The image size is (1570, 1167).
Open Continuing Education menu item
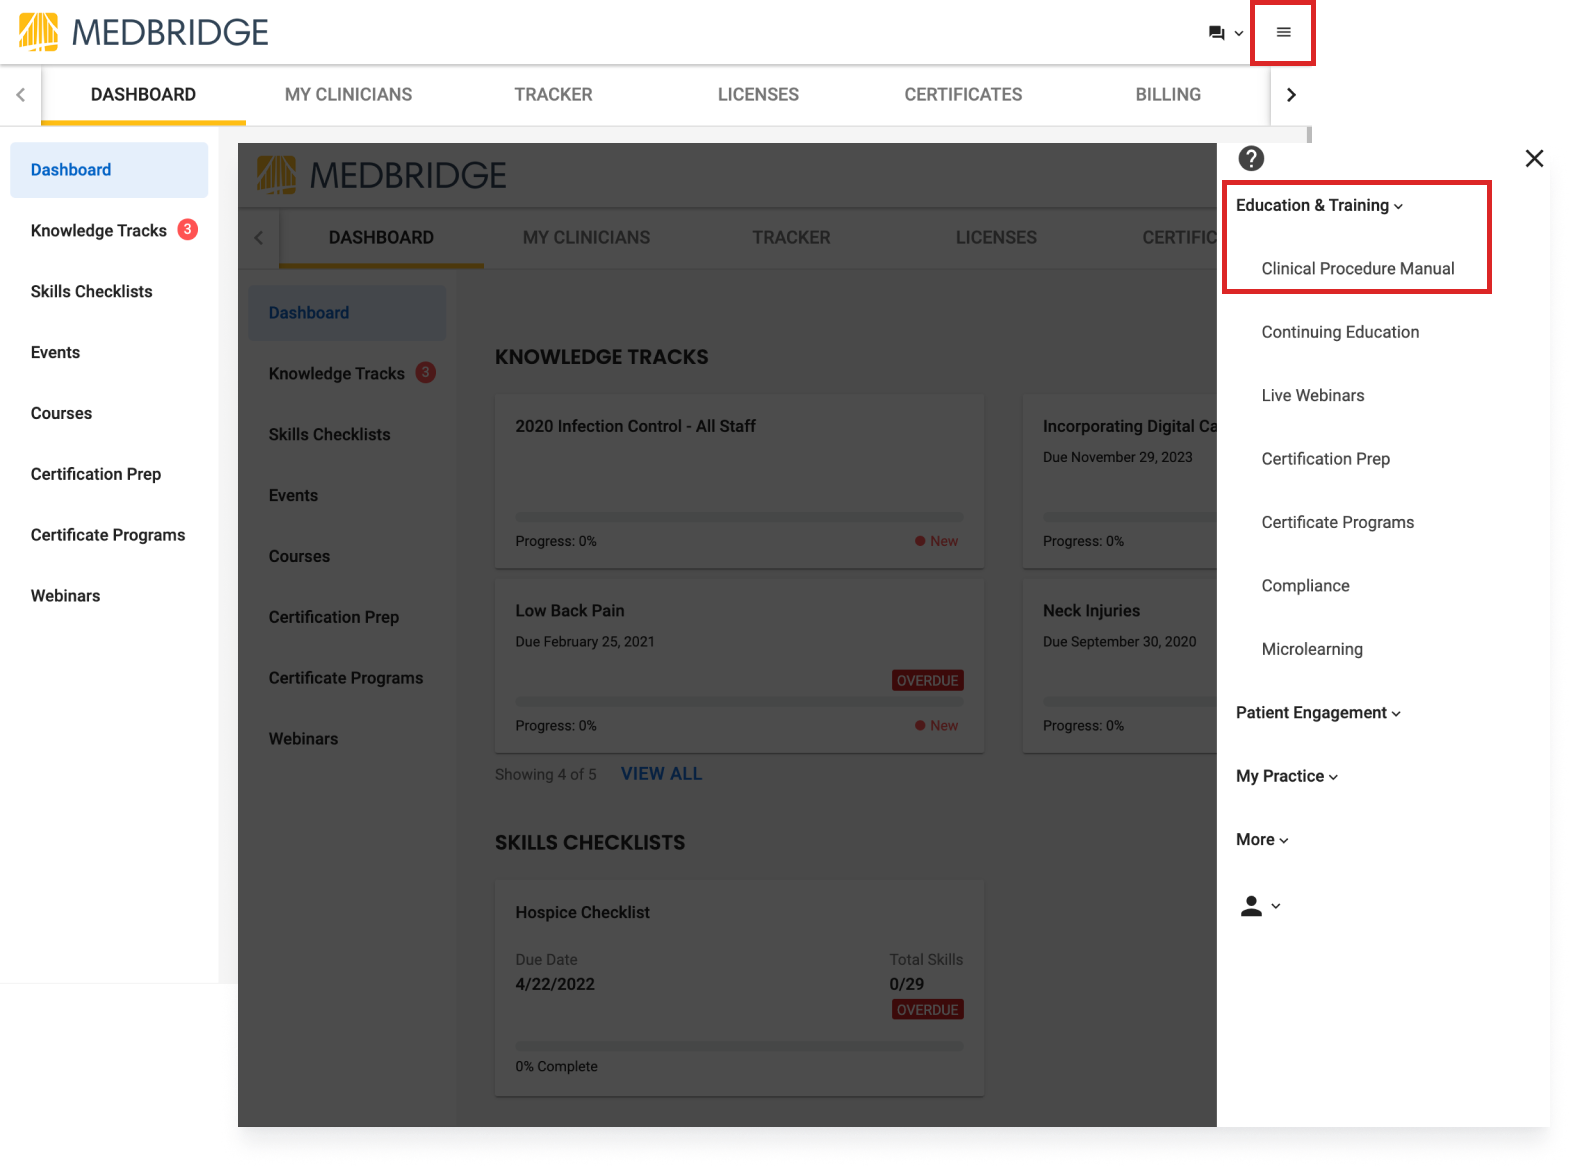pyautogui.click(x=1340, y=332)
